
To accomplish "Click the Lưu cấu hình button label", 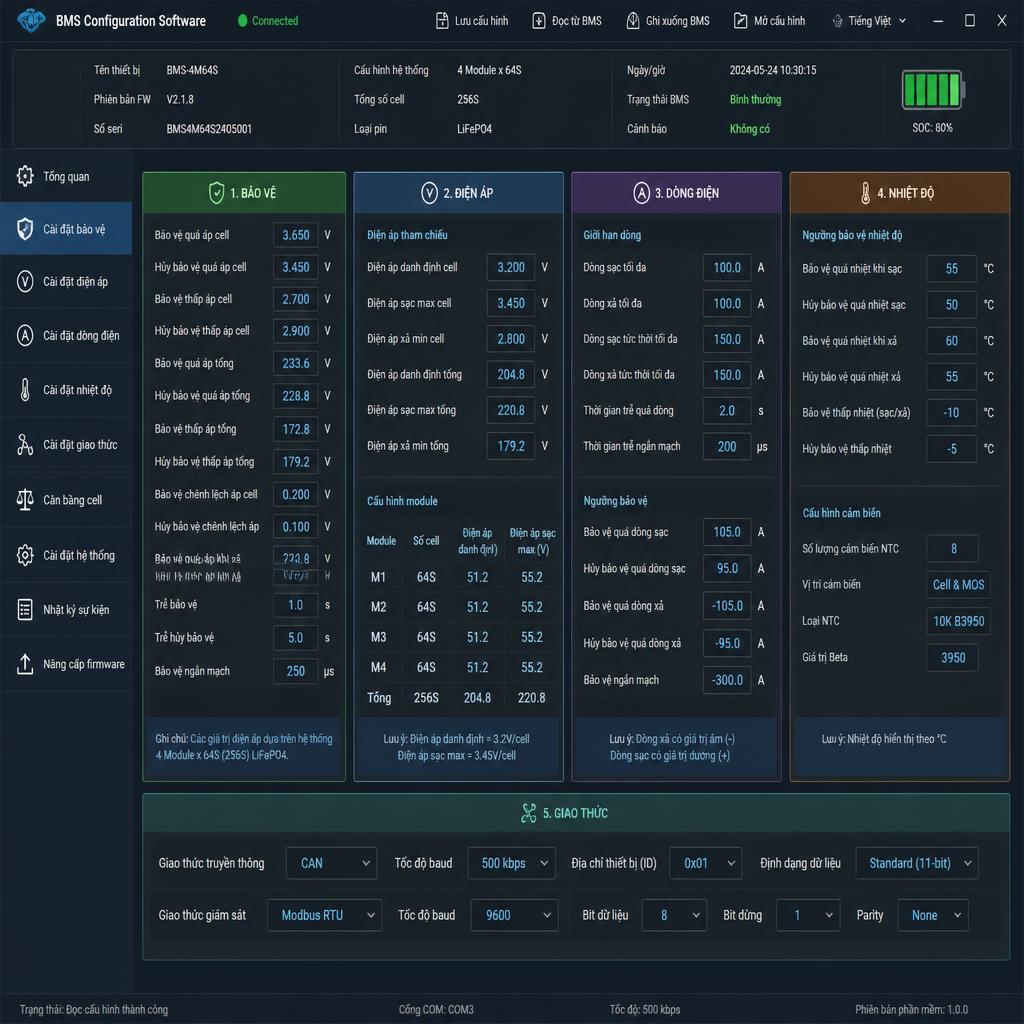I will (481, 21).
